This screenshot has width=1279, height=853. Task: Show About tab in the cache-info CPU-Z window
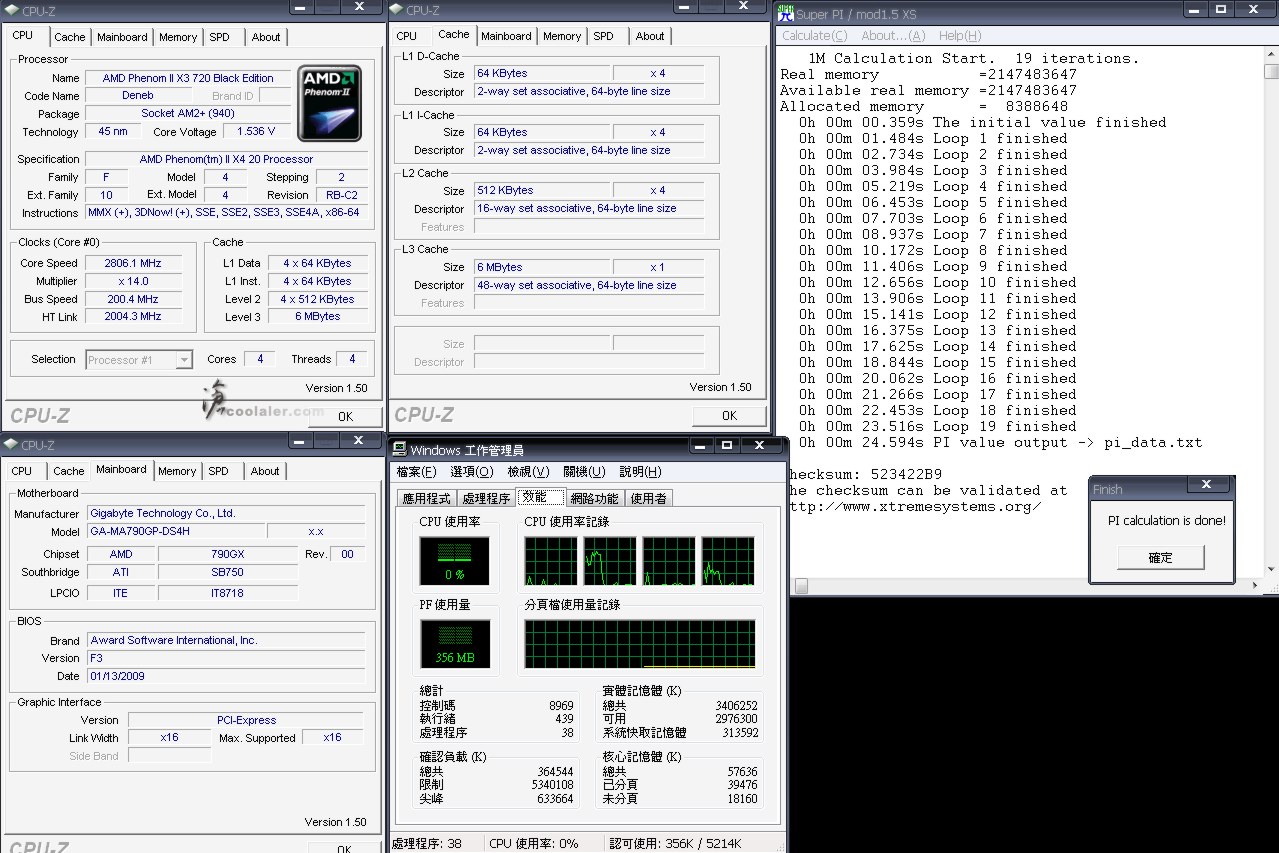click(650, 36)
